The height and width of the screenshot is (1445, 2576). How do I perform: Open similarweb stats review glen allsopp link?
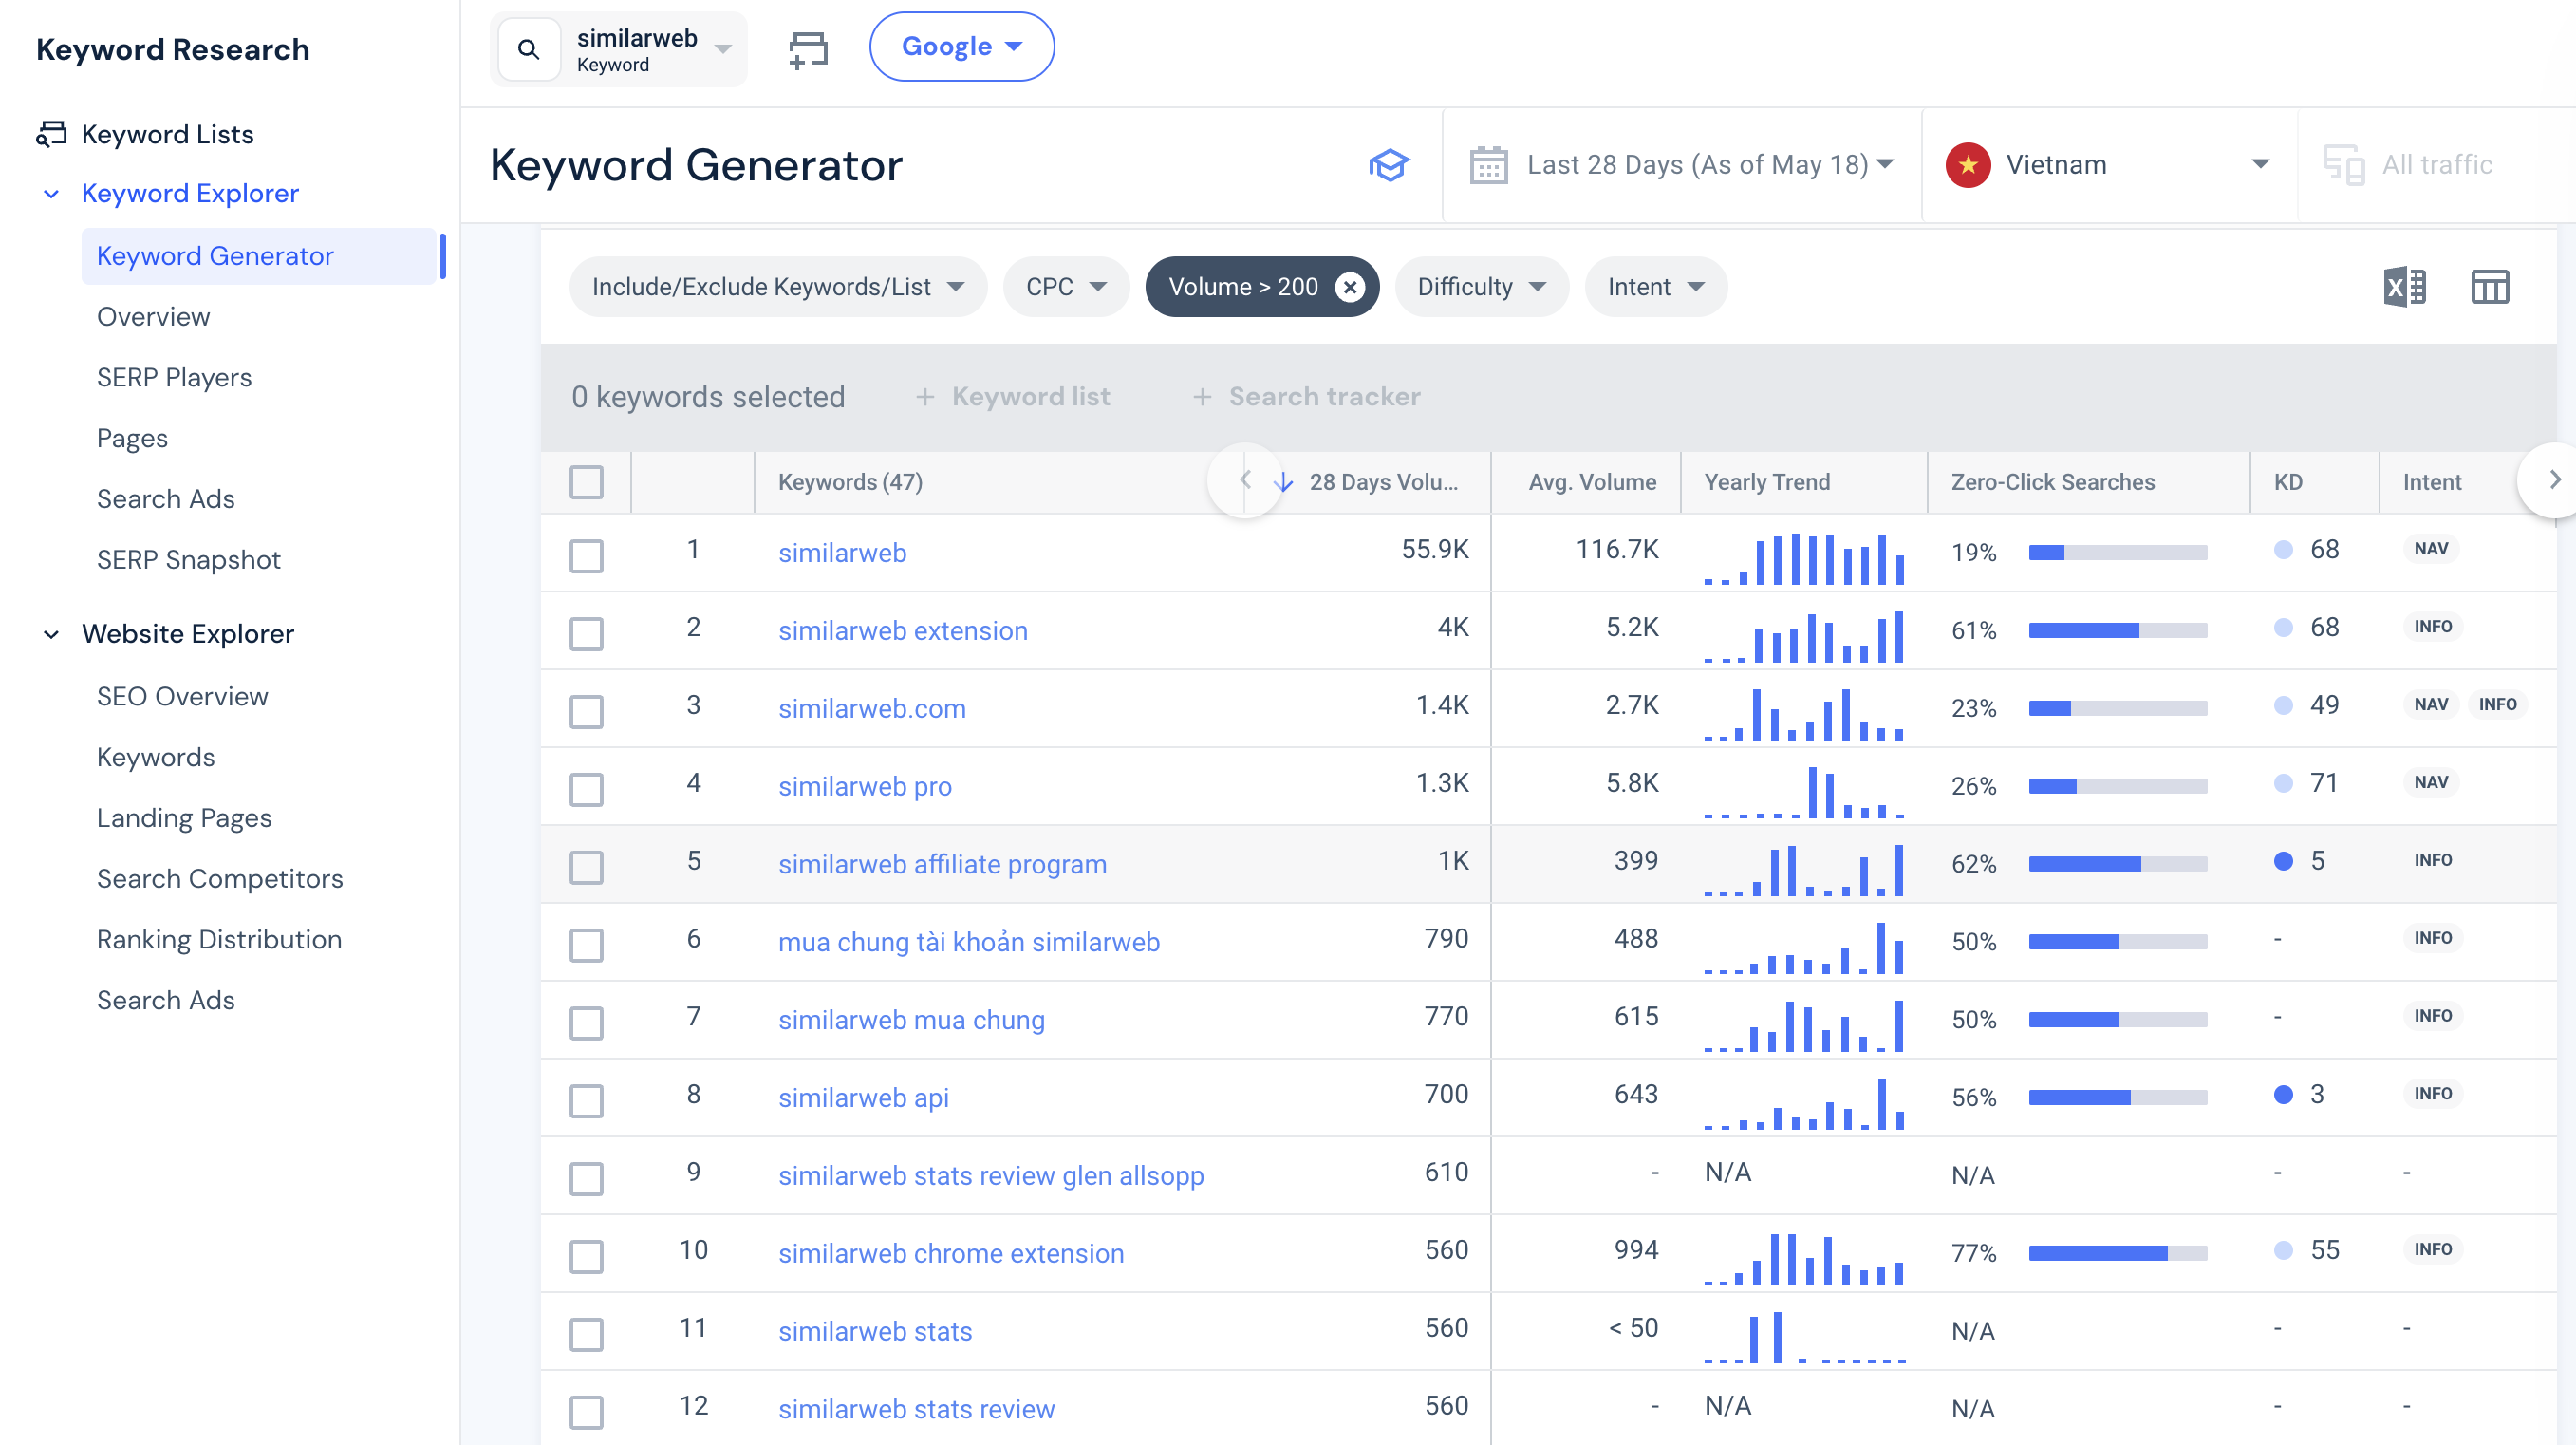click(x=991, y=1176)
